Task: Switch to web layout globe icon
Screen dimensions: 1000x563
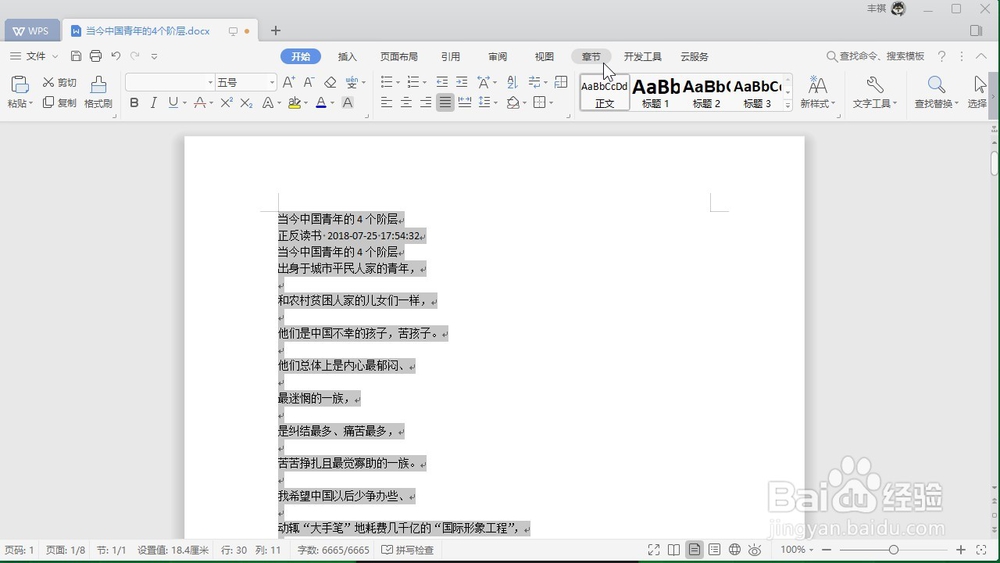Action: [x=735, y=550]
